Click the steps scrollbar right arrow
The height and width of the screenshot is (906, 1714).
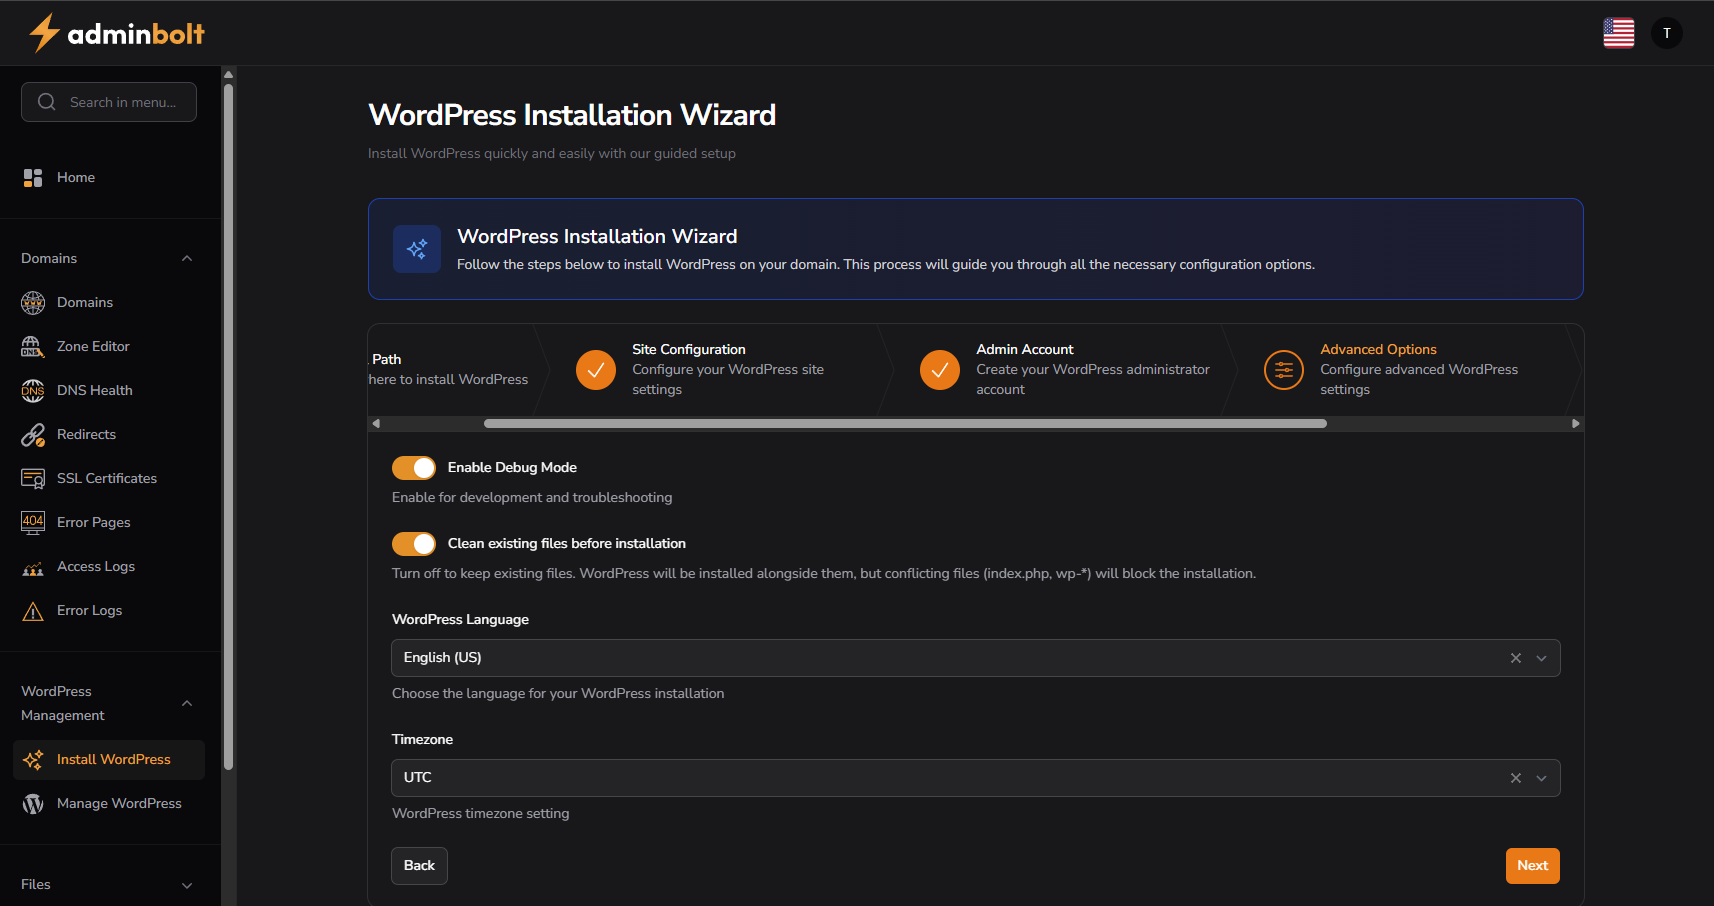click(x=1576, y=424)
